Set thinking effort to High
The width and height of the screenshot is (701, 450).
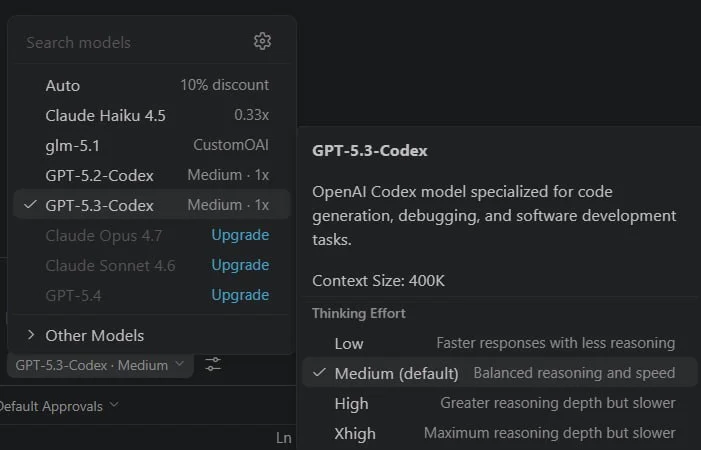click(500, 403)
